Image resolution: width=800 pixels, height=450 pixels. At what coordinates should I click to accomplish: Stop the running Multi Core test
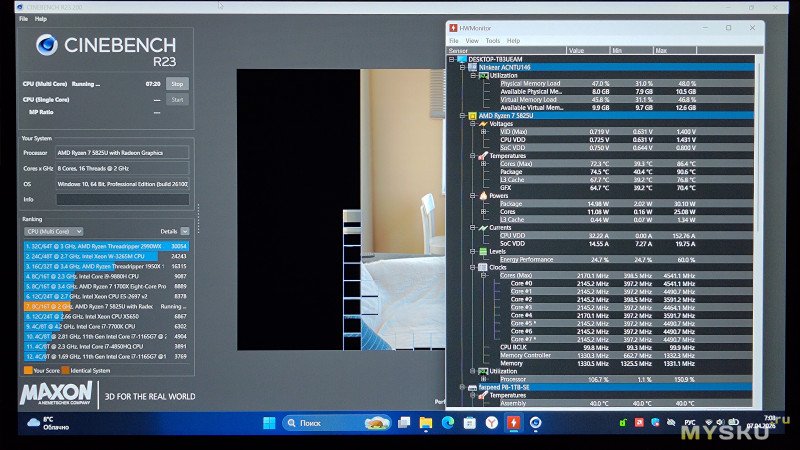(177, 84)
